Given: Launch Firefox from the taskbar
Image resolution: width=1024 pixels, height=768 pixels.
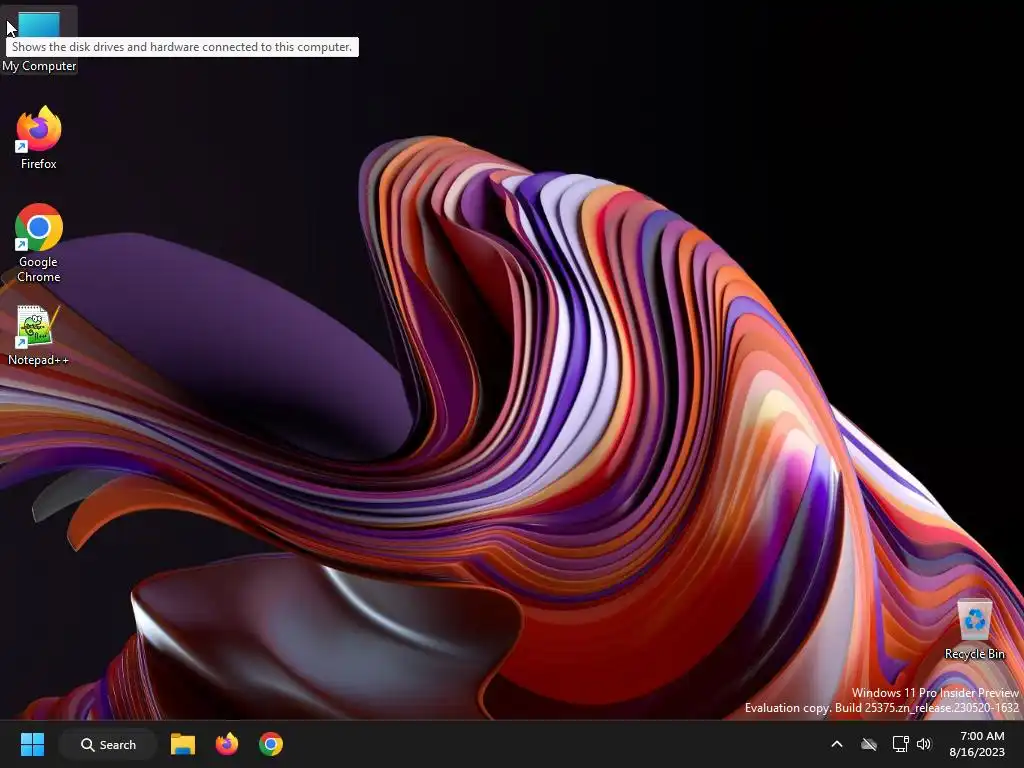Looking at the screenshot, I should click(x=227, y=744).
